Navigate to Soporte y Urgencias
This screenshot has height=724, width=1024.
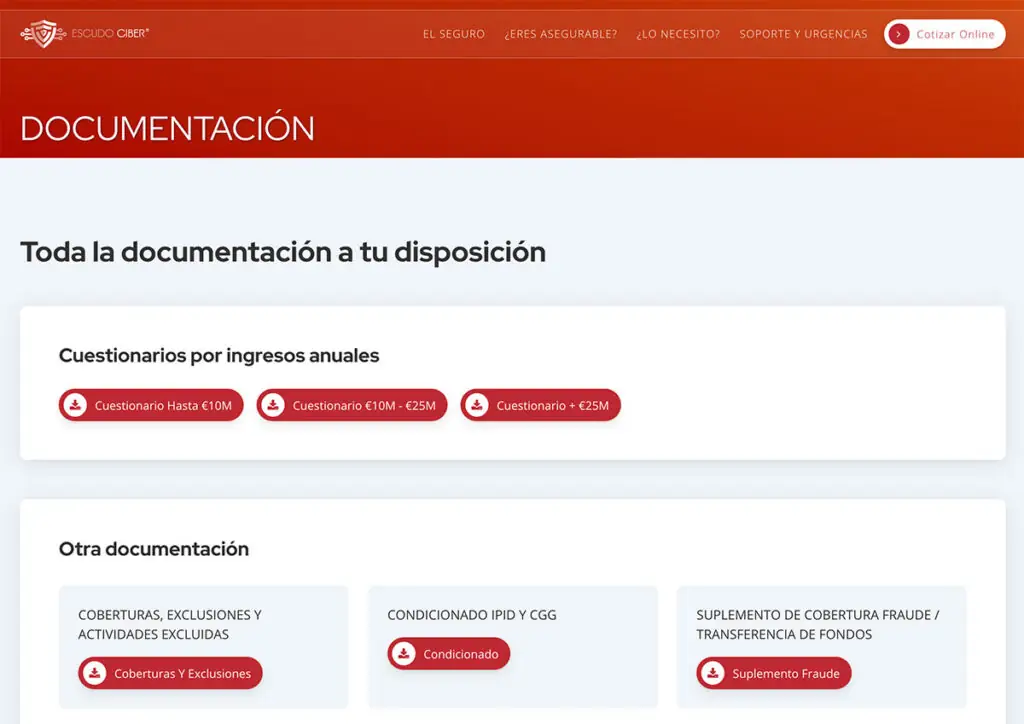pyautogui.click(x=803, y=34)
